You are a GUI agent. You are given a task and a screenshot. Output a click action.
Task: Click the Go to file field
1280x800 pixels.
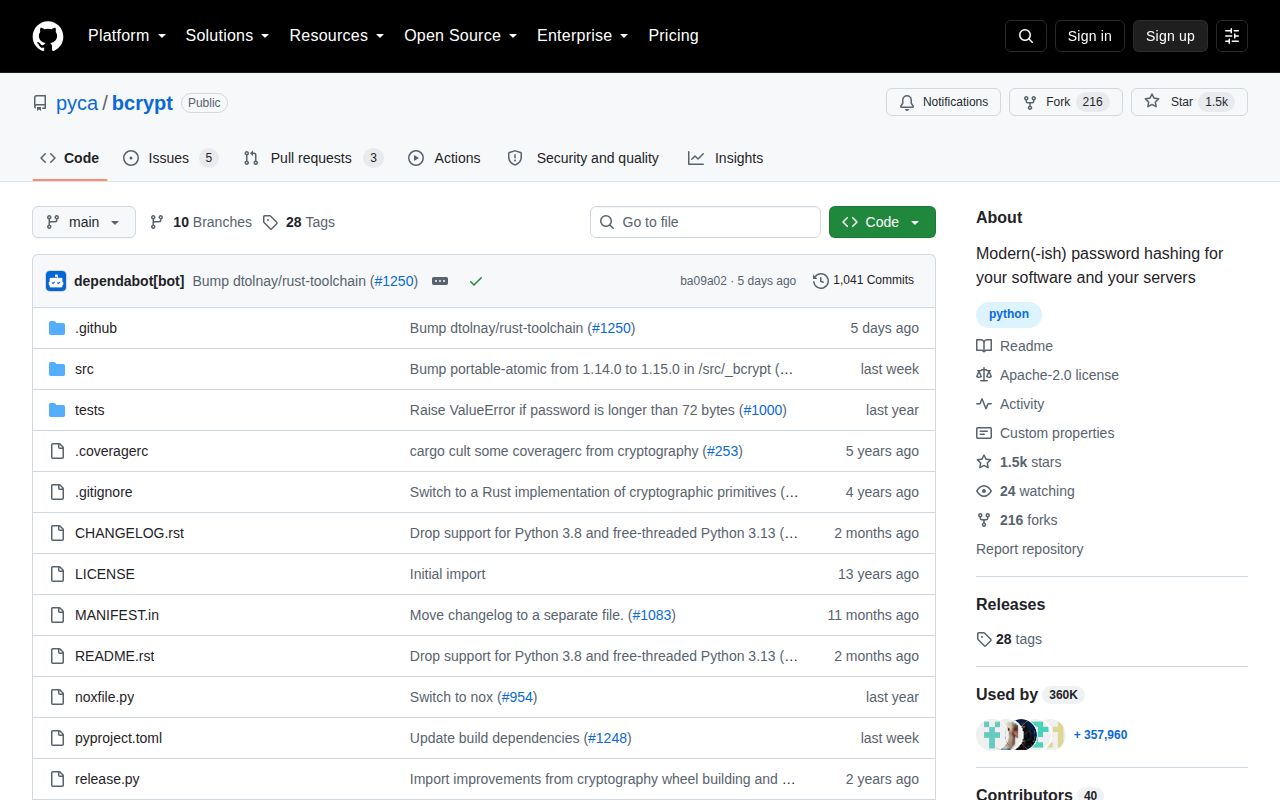tap(705, 222)
